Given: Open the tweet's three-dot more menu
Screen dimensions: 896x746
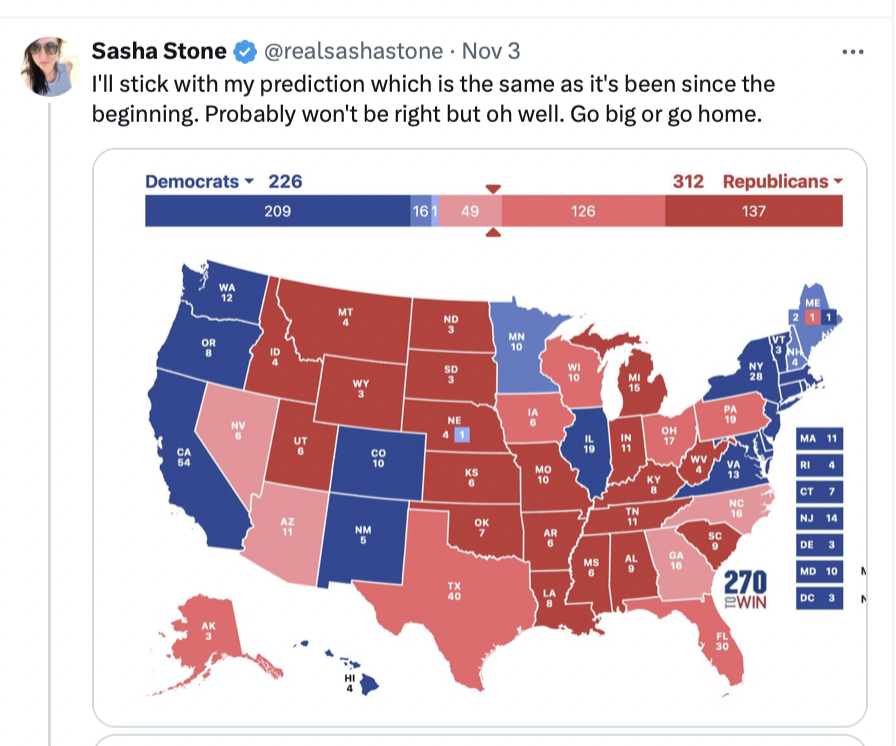Looking at the screenshot, I should [853, 52].
